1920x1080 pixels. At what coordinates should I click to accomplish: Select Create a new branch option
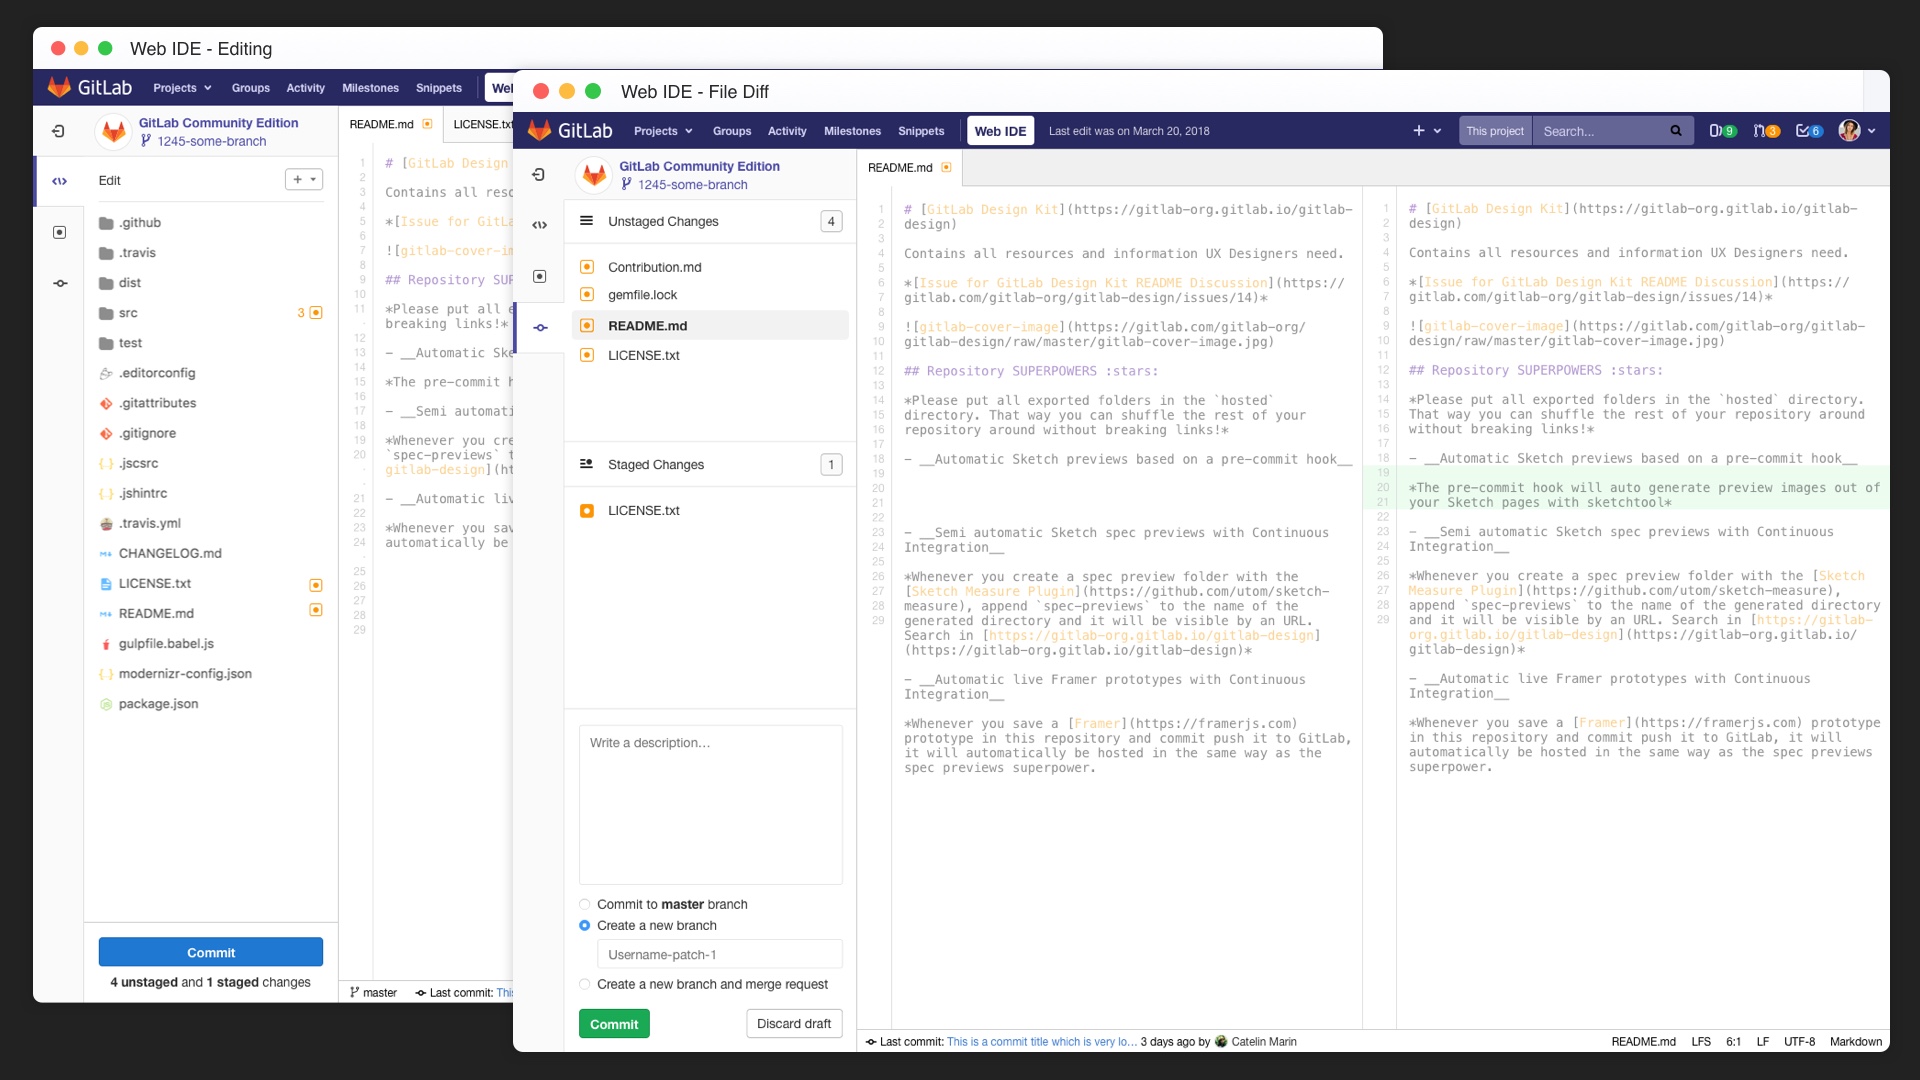[x=585, y=925]
